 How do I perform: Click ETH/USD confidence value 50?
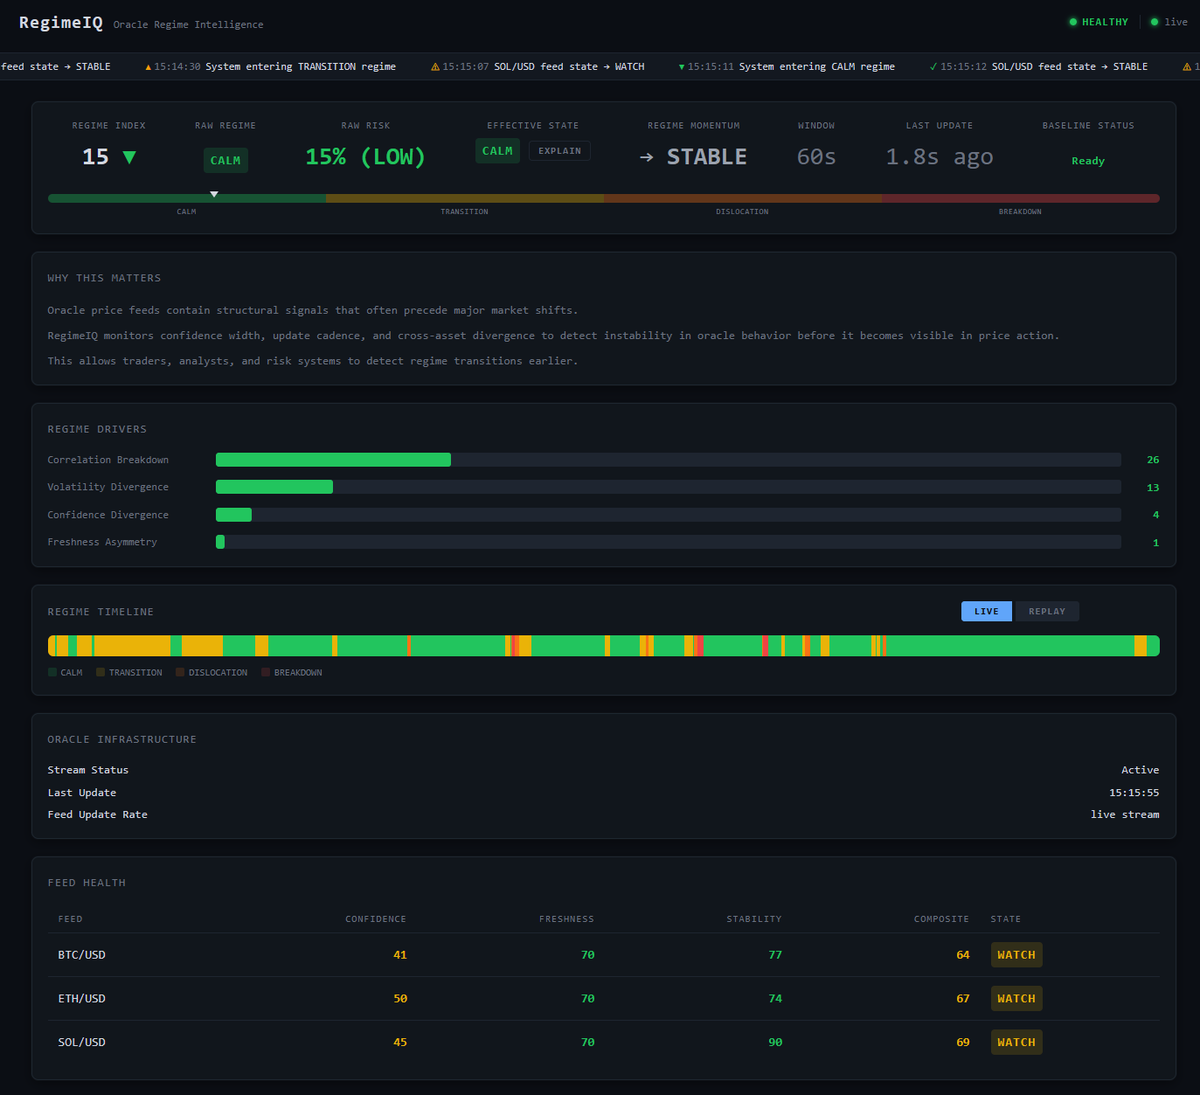point(400,999)
